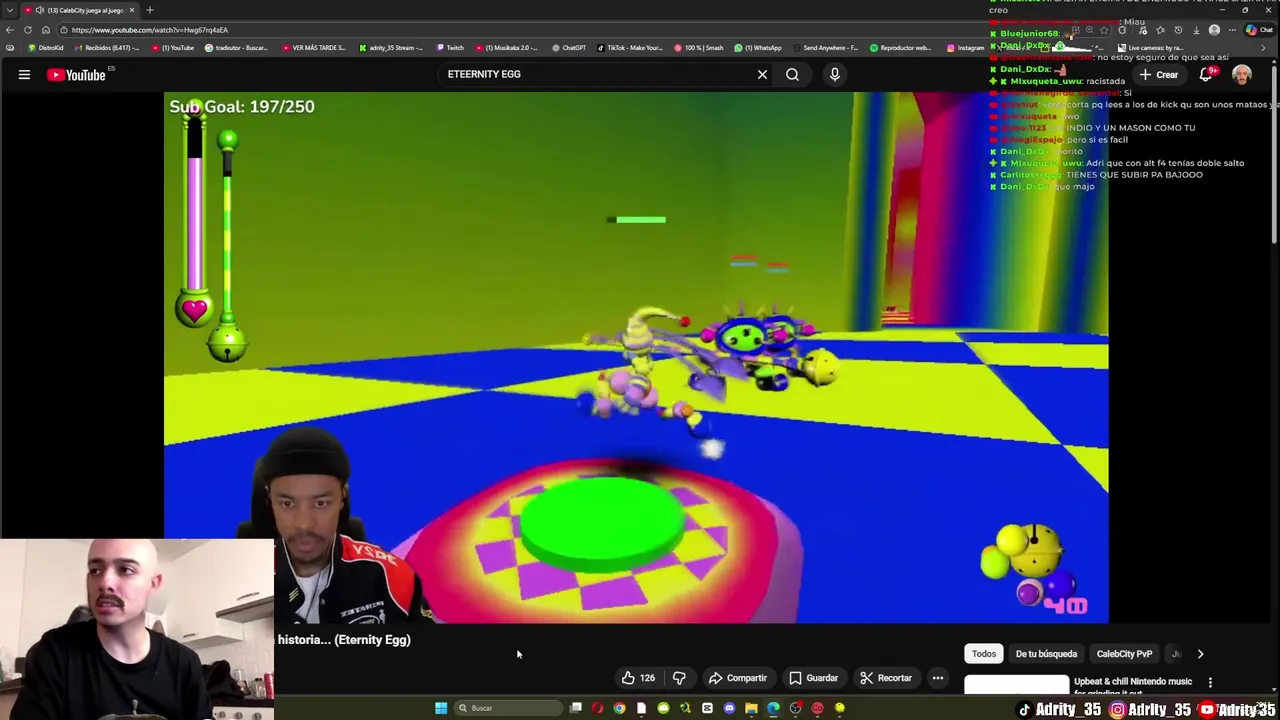Viewport: 1280px width, 720px height.
Task: Open the Musikaka 2.0 bookmark
Action: [x=507, y=48]
